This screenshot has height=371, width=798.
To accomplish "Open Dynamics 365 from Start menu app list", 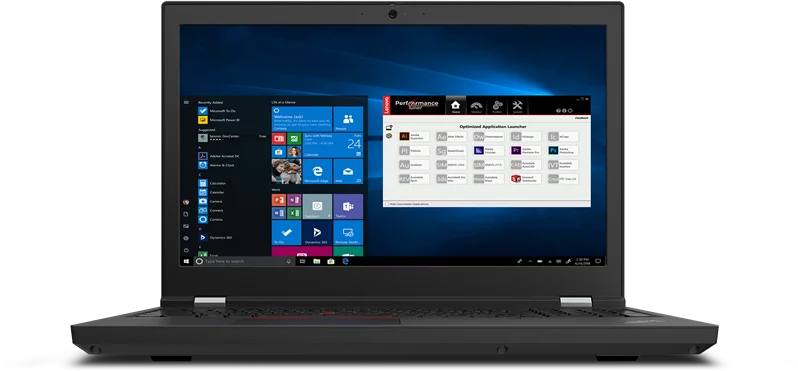I will (x=215, y=237).
